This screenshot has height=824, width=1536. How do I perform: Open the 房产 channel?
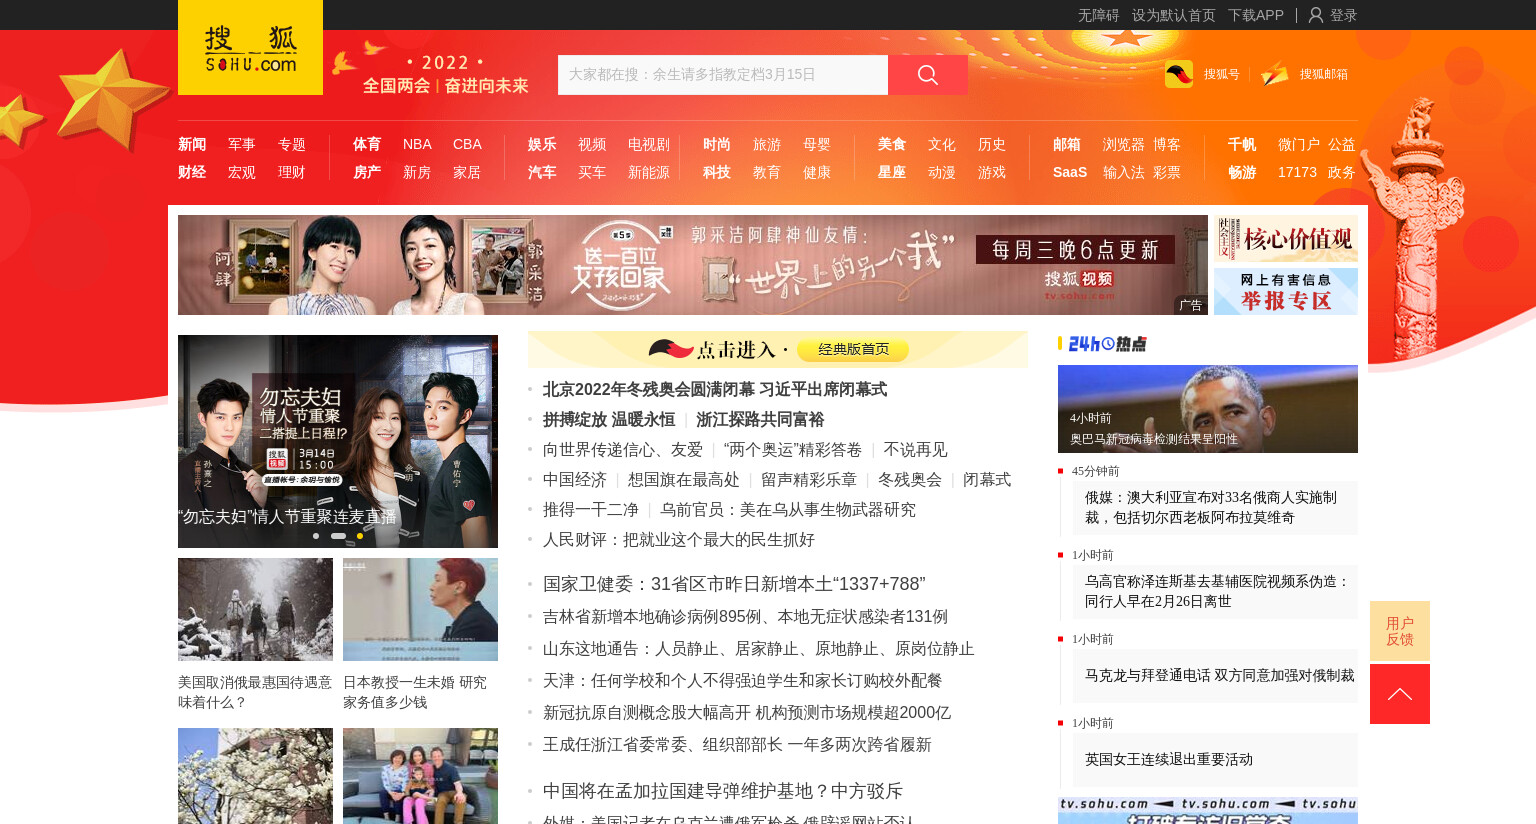click(367, 172)
